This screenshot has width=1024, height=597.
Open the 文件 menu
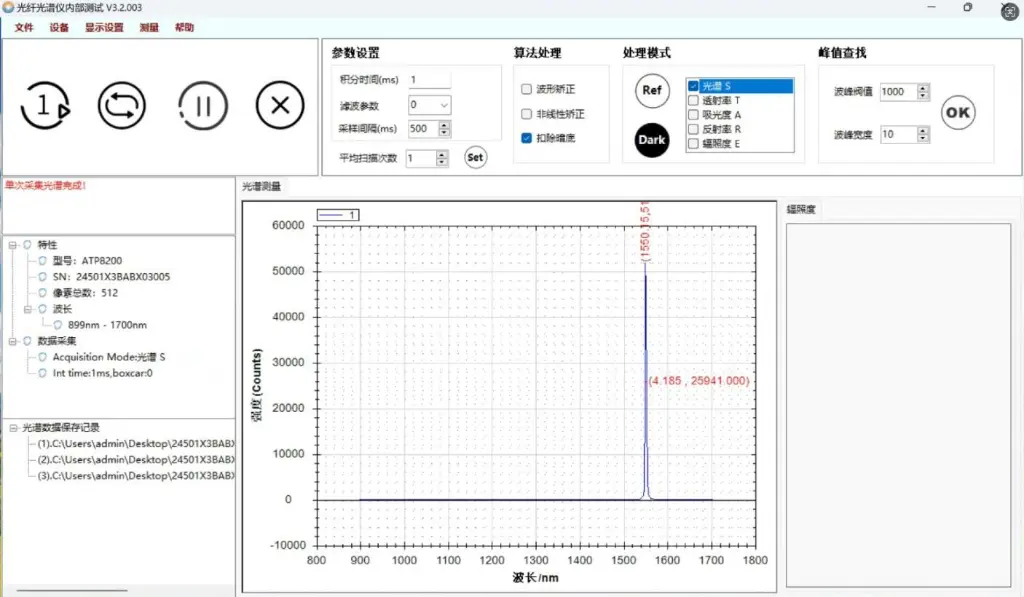[x=24, y=27]
